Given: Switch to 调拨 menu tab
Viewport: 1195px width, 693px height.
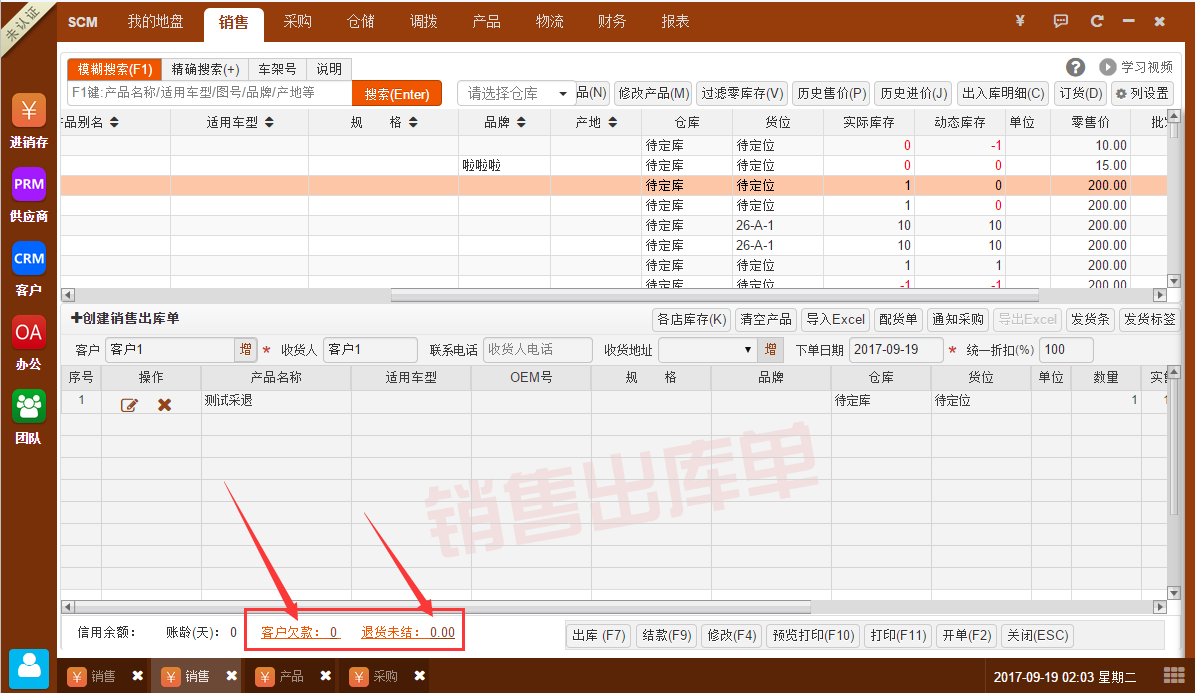Looking at the screenshot, I should point(424,21).
